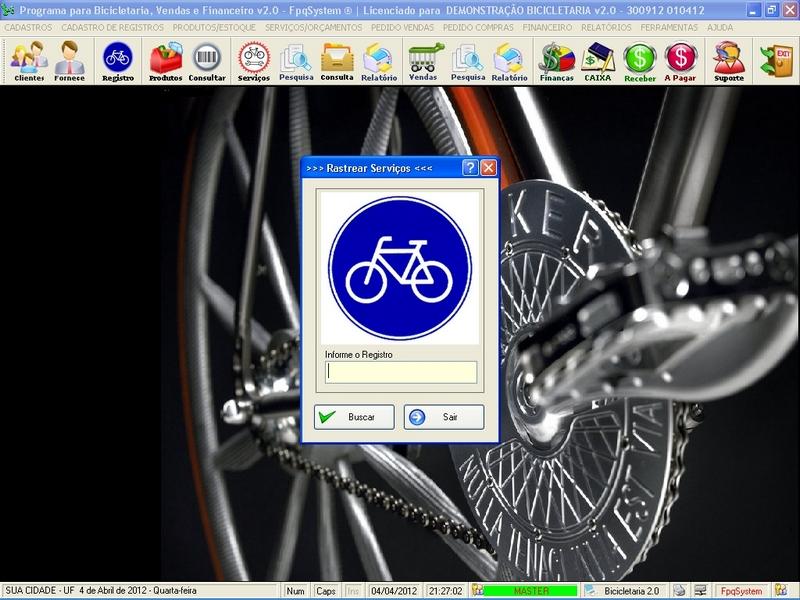Click the help question mark in dialog

tap(470, 168)
